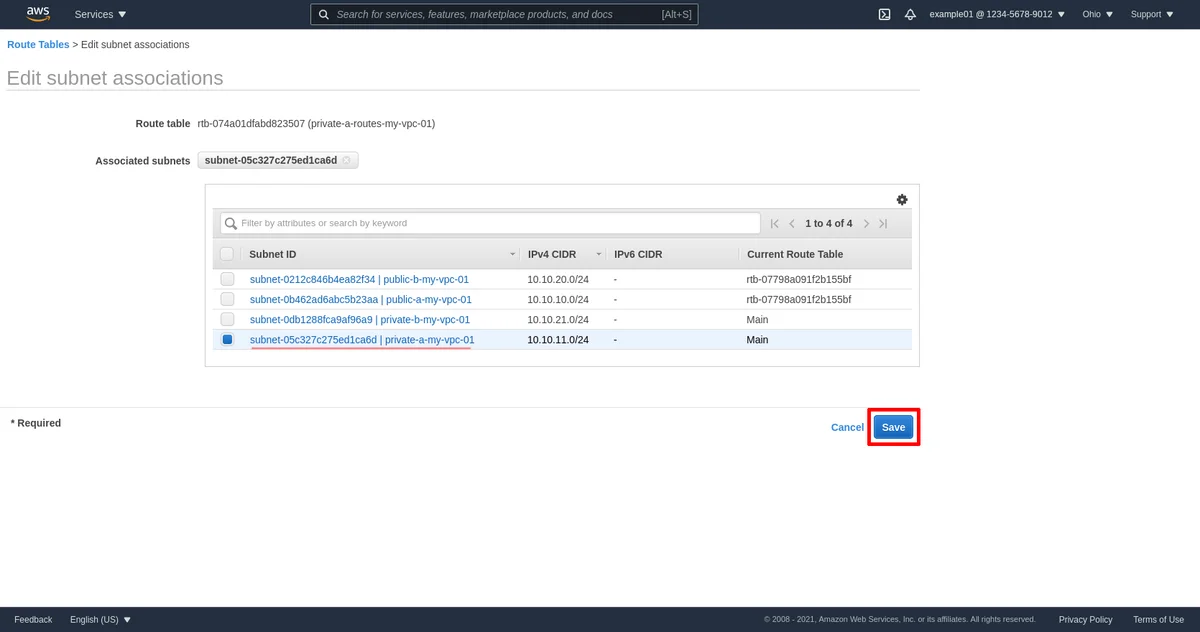This screenshot has width=1200, height=632.
Task: Open the example01 account dropdown
Action: pyautogui.click(x=996, y=15)
